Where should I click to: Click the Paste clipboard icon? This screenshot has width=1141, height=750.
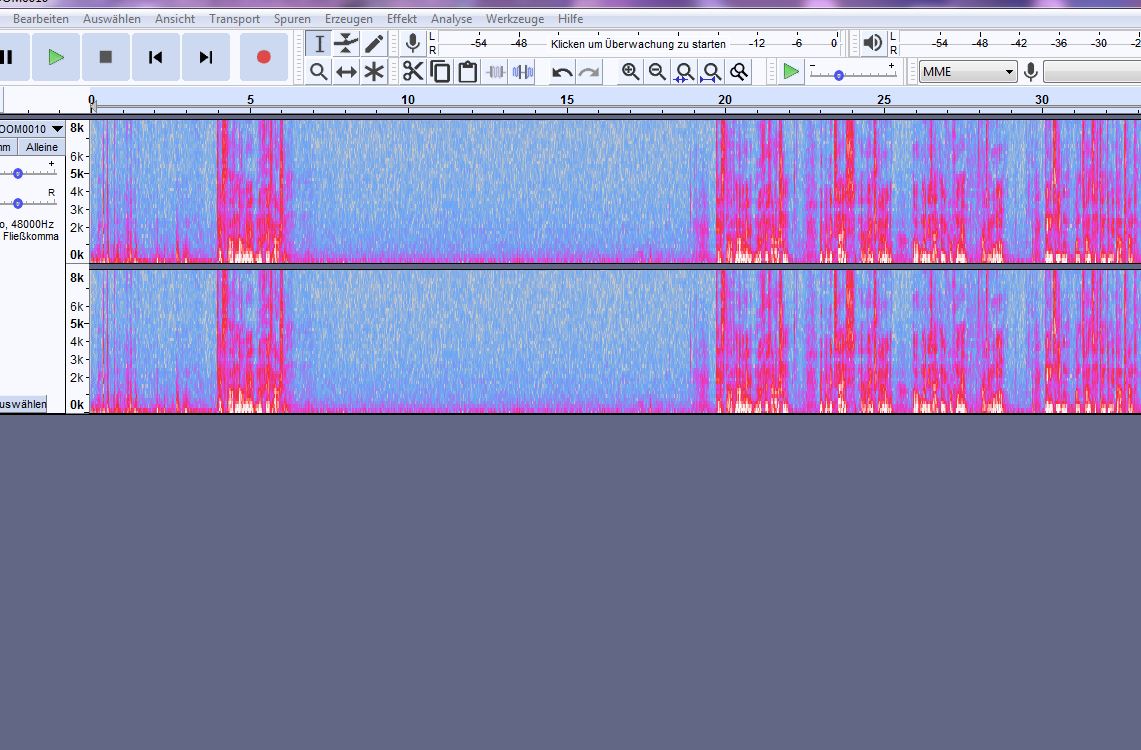point(468,71)
